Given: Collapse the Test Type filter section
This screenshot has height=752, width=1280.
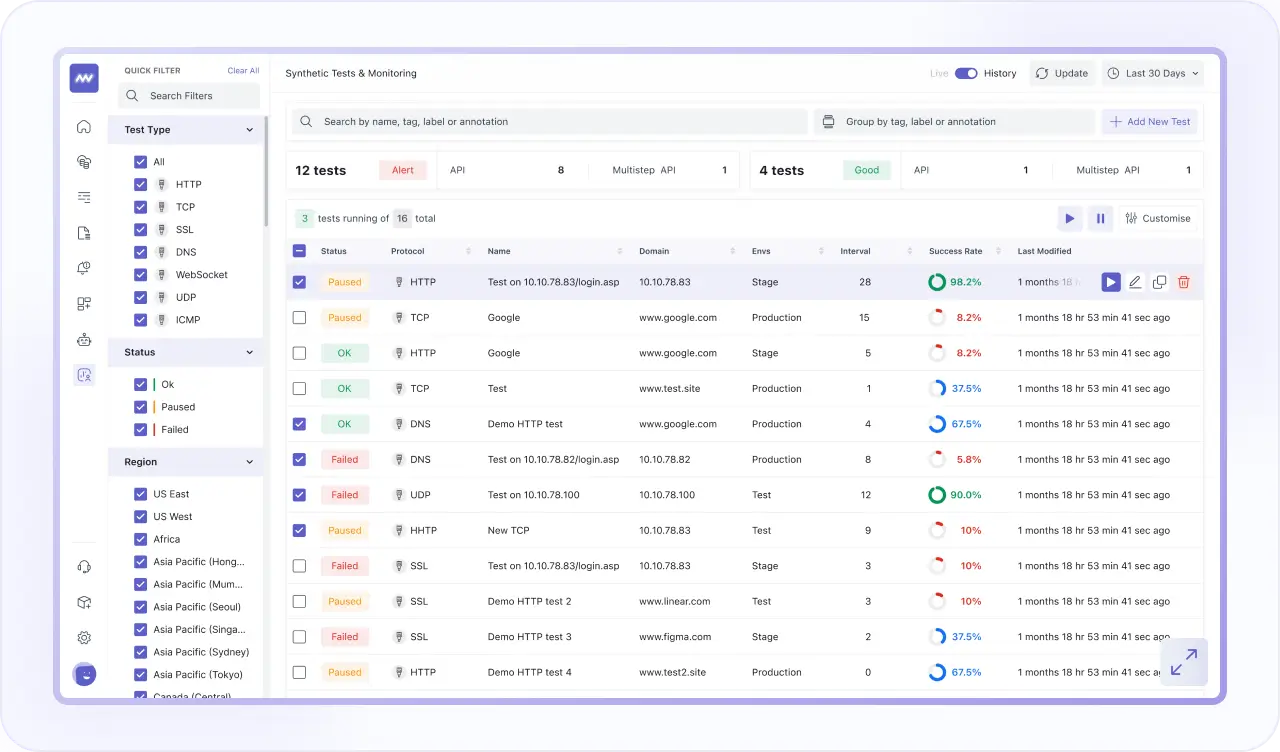Looking at the screenshot, I should 250,129.
